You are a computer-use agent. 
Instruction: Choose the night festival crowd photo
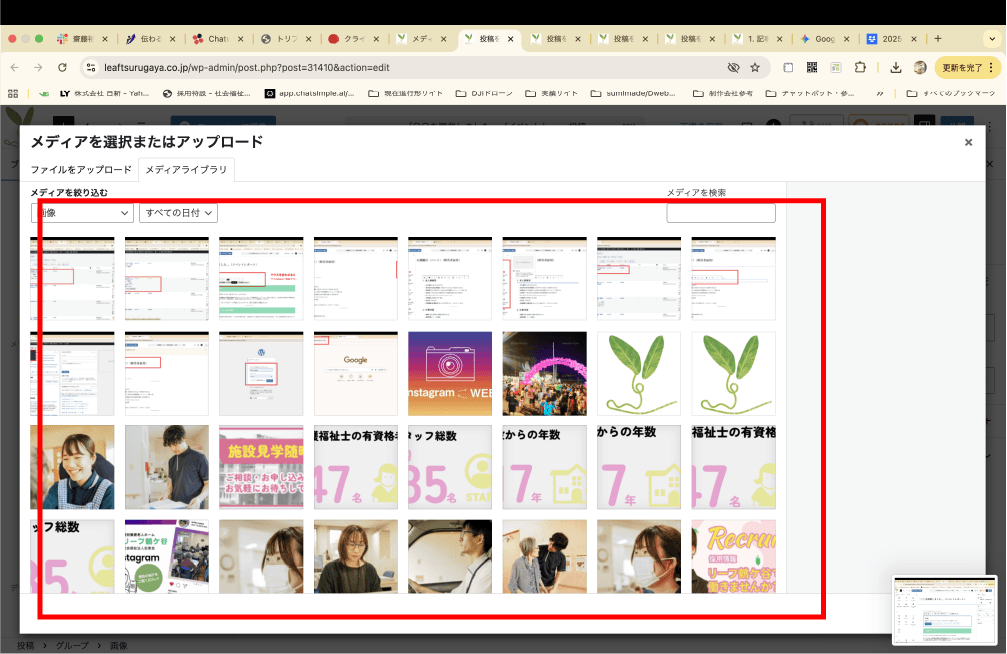544,373
